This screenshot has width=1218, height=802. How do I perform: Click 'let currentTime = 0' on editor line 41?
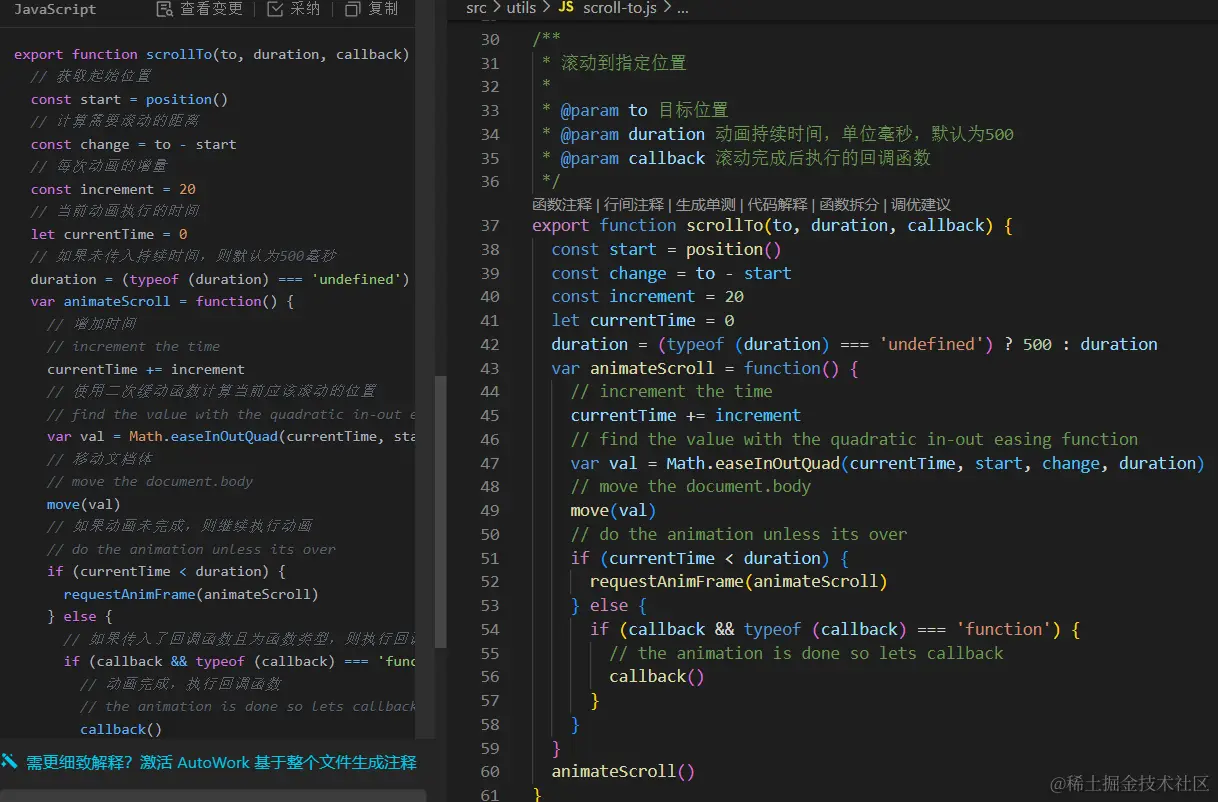pyautogui.click(x=643, y=321)
